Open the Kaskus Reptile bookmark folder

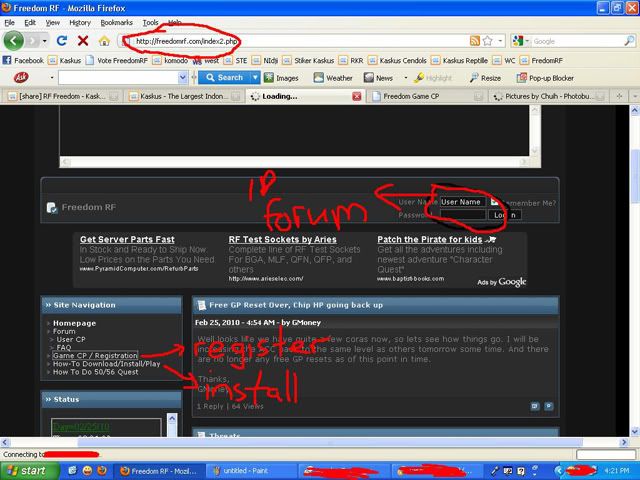(x=459, y=60)
